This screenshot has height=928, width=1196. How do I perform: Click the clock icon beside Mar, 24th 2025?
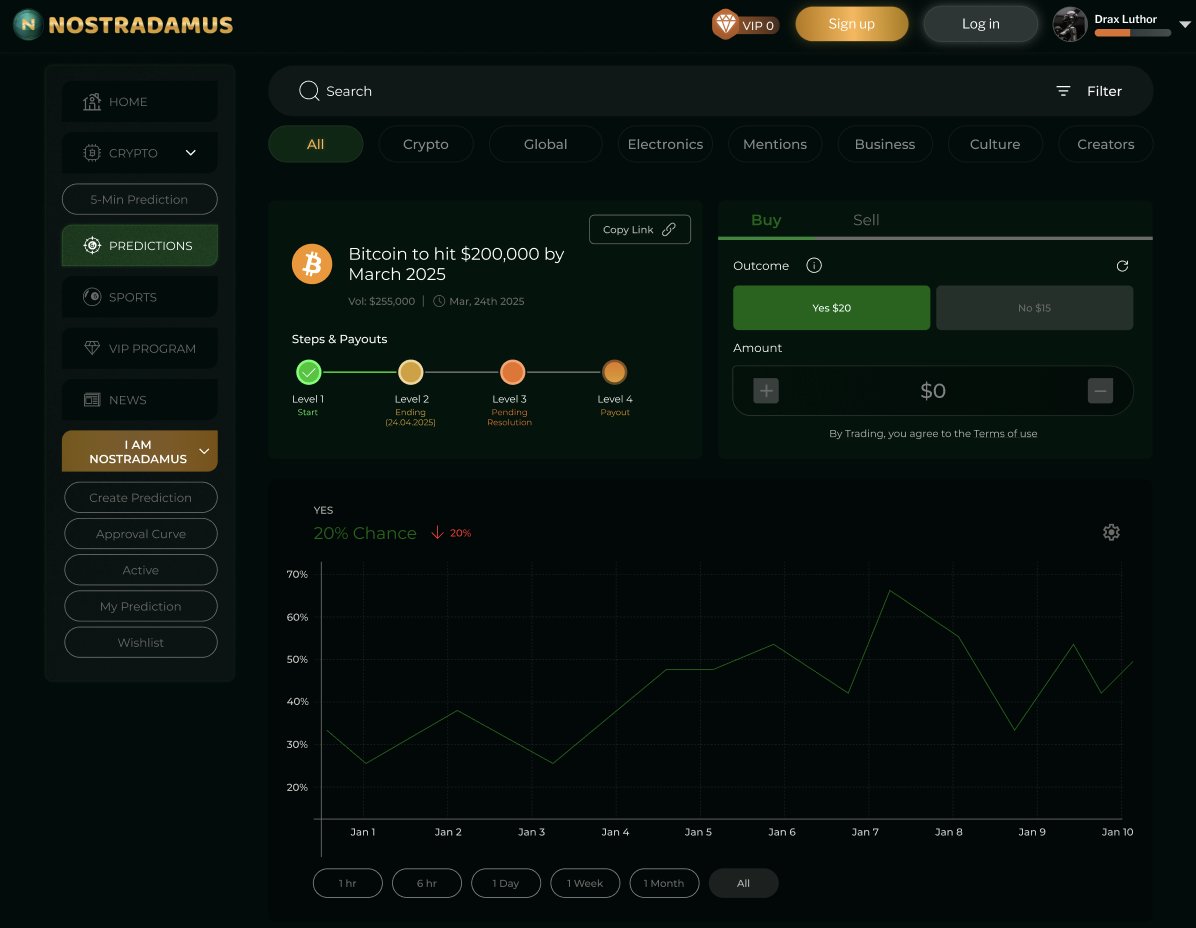(439, 301)
